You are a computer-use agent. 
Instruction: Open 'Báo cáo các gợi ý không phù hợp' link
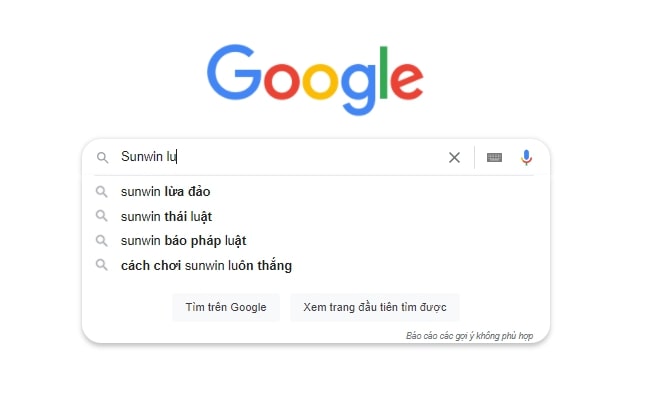tap(469, 336)
